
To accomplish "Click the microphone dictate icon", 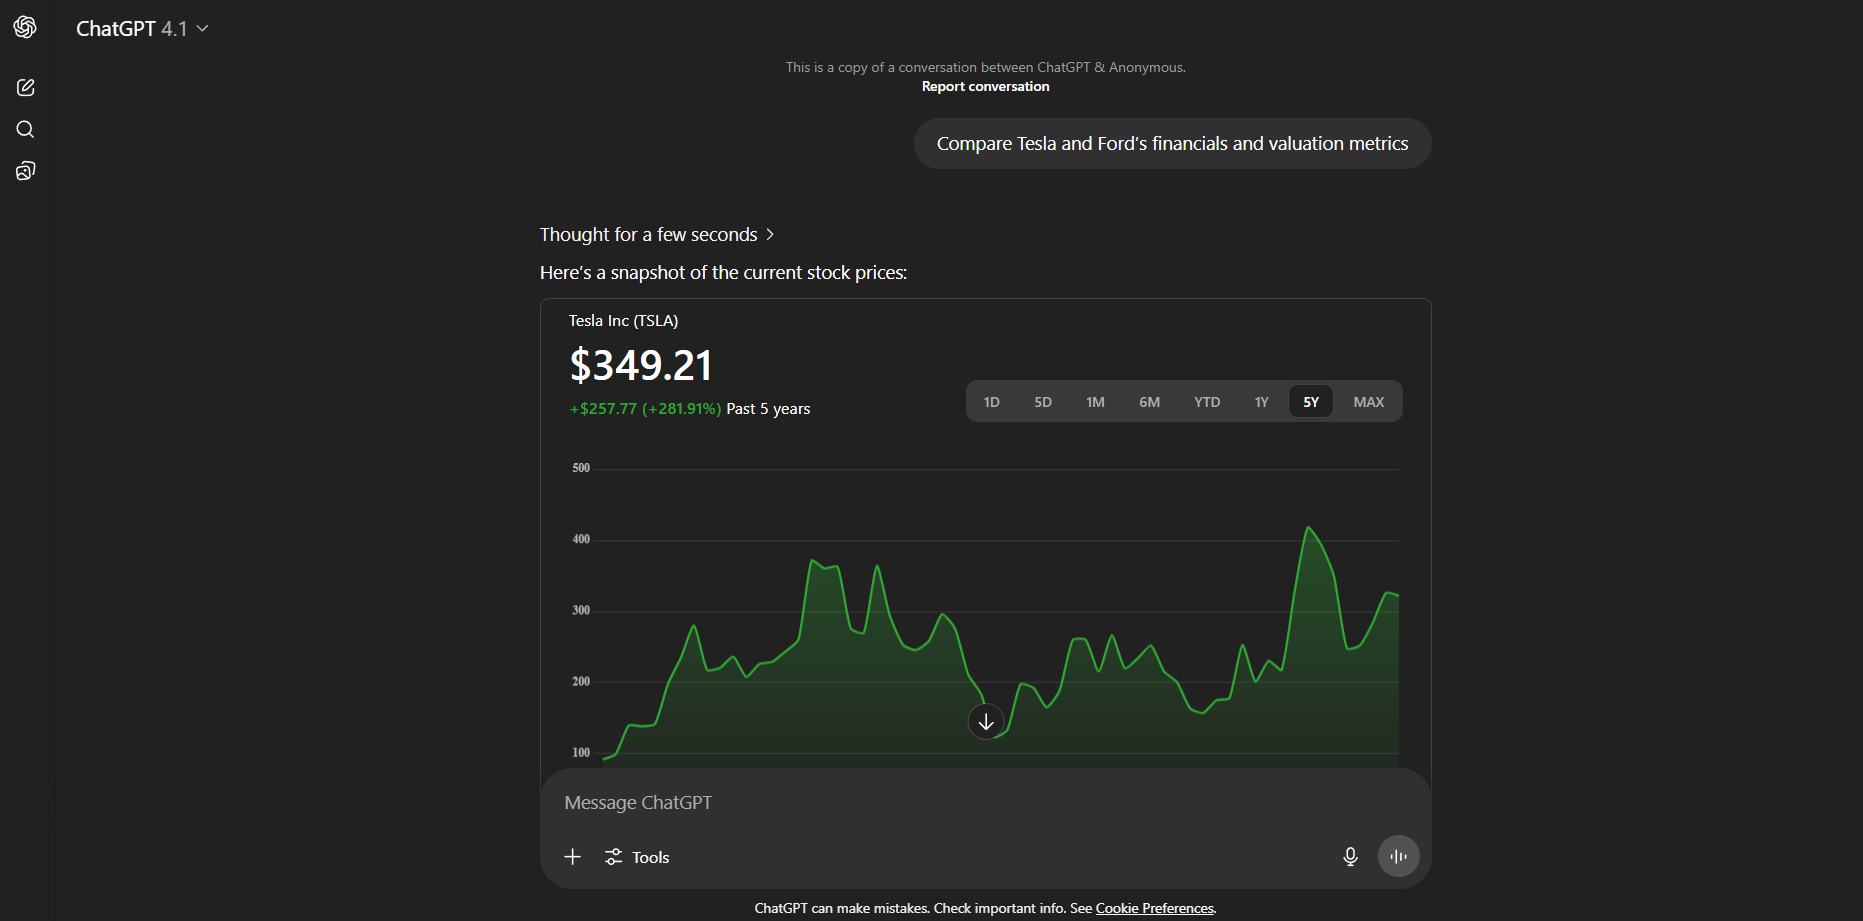I will pyautogui.click(x=1350, y=857).
